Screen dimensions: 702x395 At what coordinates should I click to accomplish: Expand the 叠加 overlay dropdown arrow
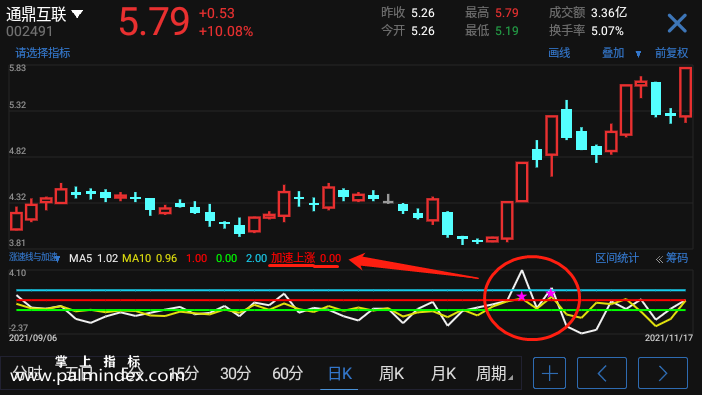(638, 54)
